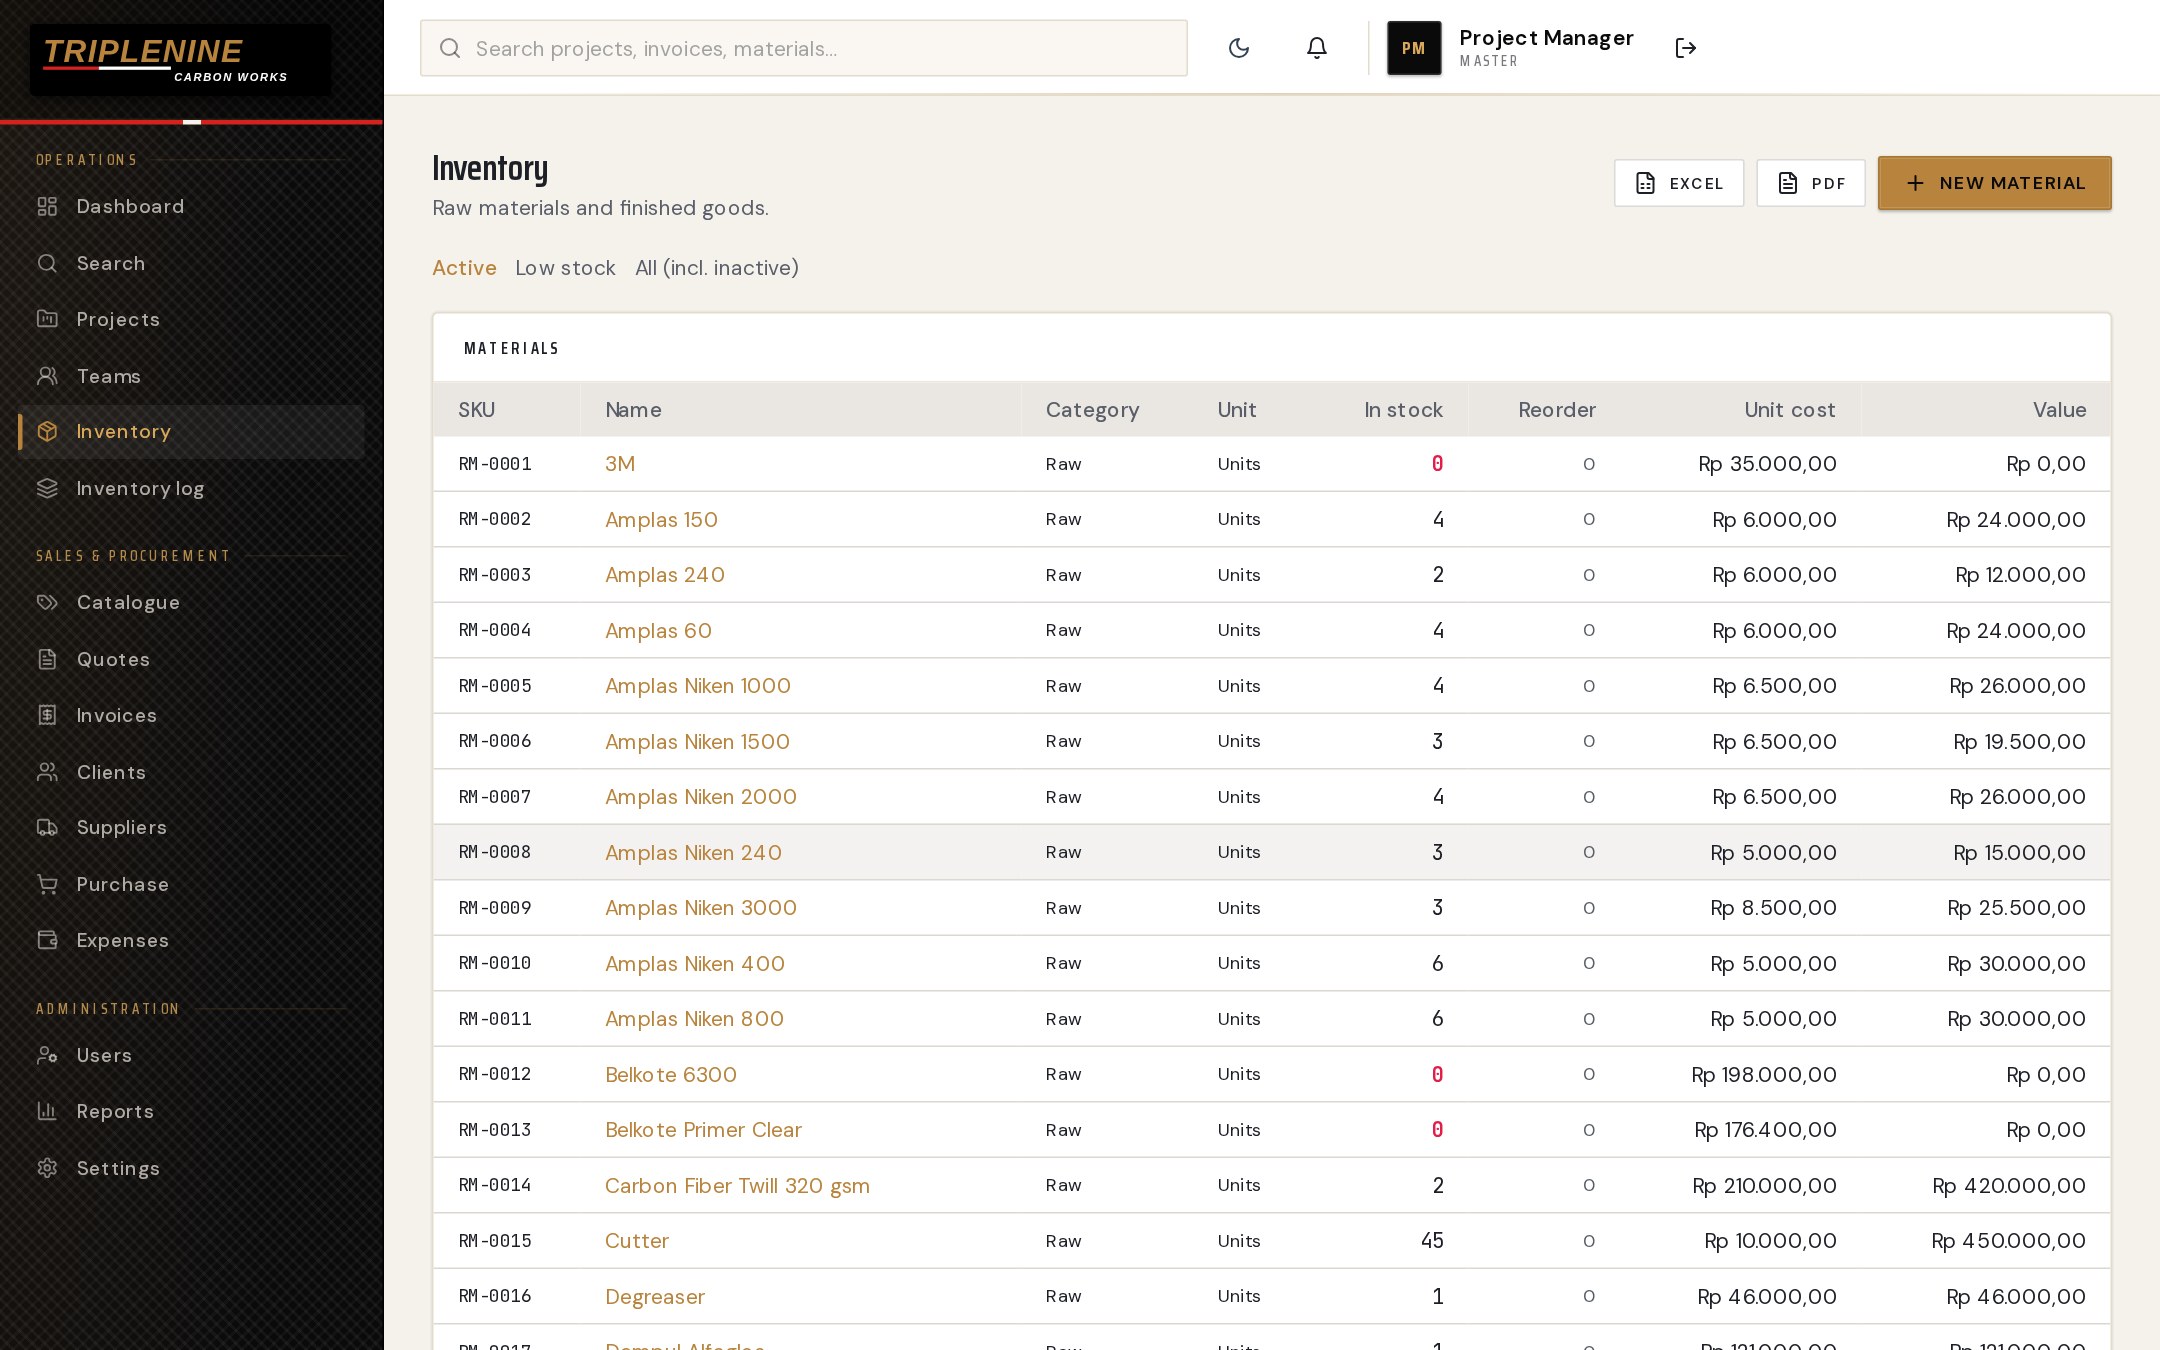The width and height of the screenshot is (2160, 1350).
Task: Export inventory to Excel
Action: (1679, 183)
